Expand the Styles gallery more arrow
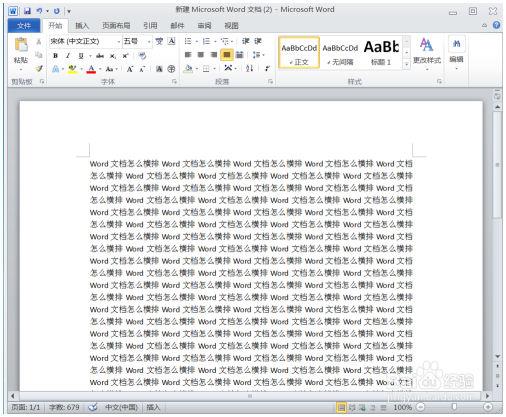This screenshot has width=506, height=417. pos(406,64)
